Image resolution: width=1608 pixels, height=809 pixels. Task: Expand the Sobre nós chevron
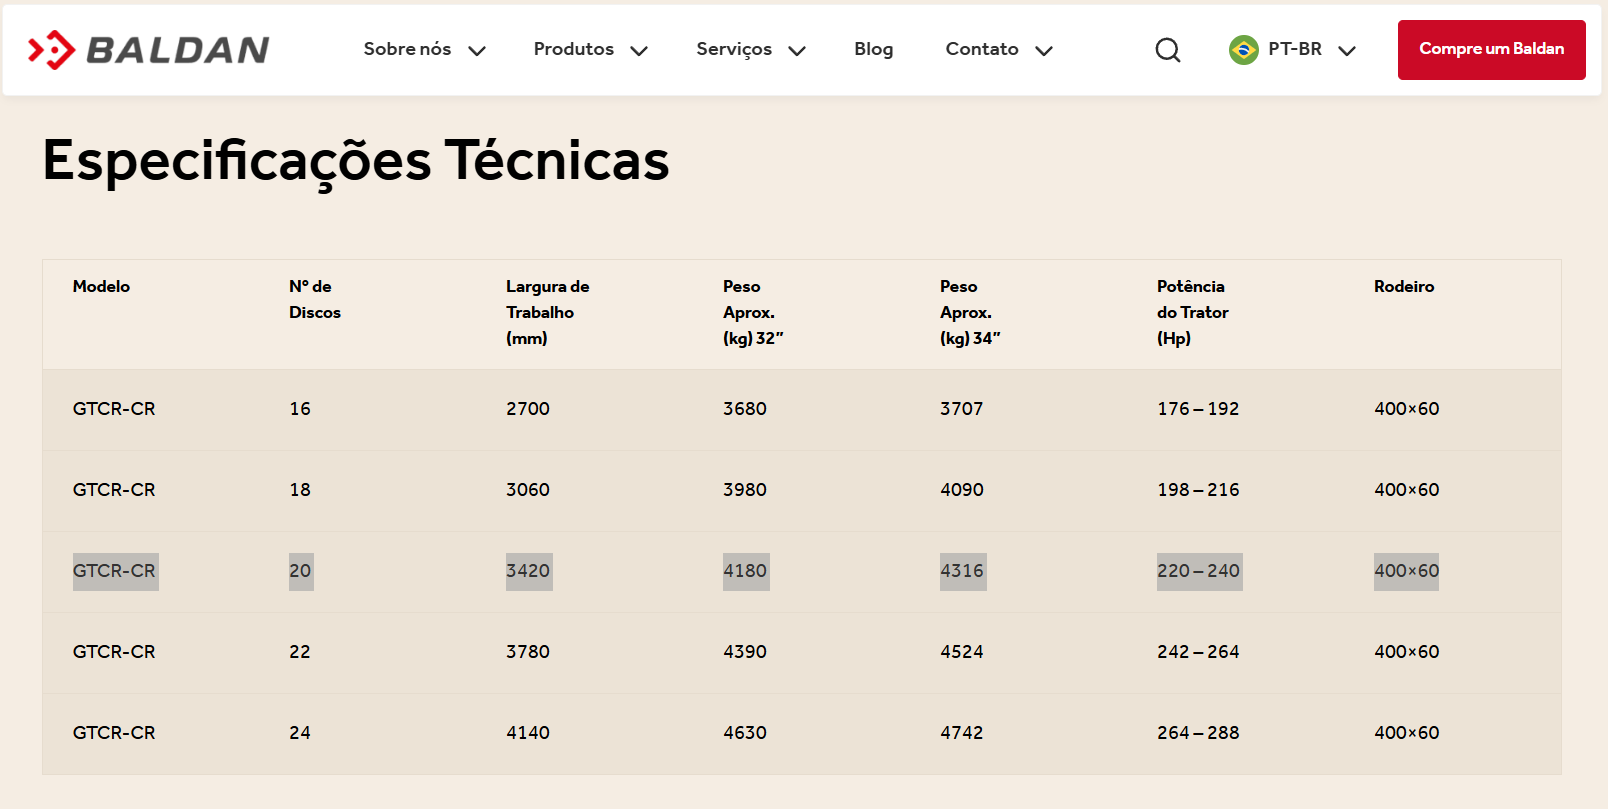pos(477,51)
